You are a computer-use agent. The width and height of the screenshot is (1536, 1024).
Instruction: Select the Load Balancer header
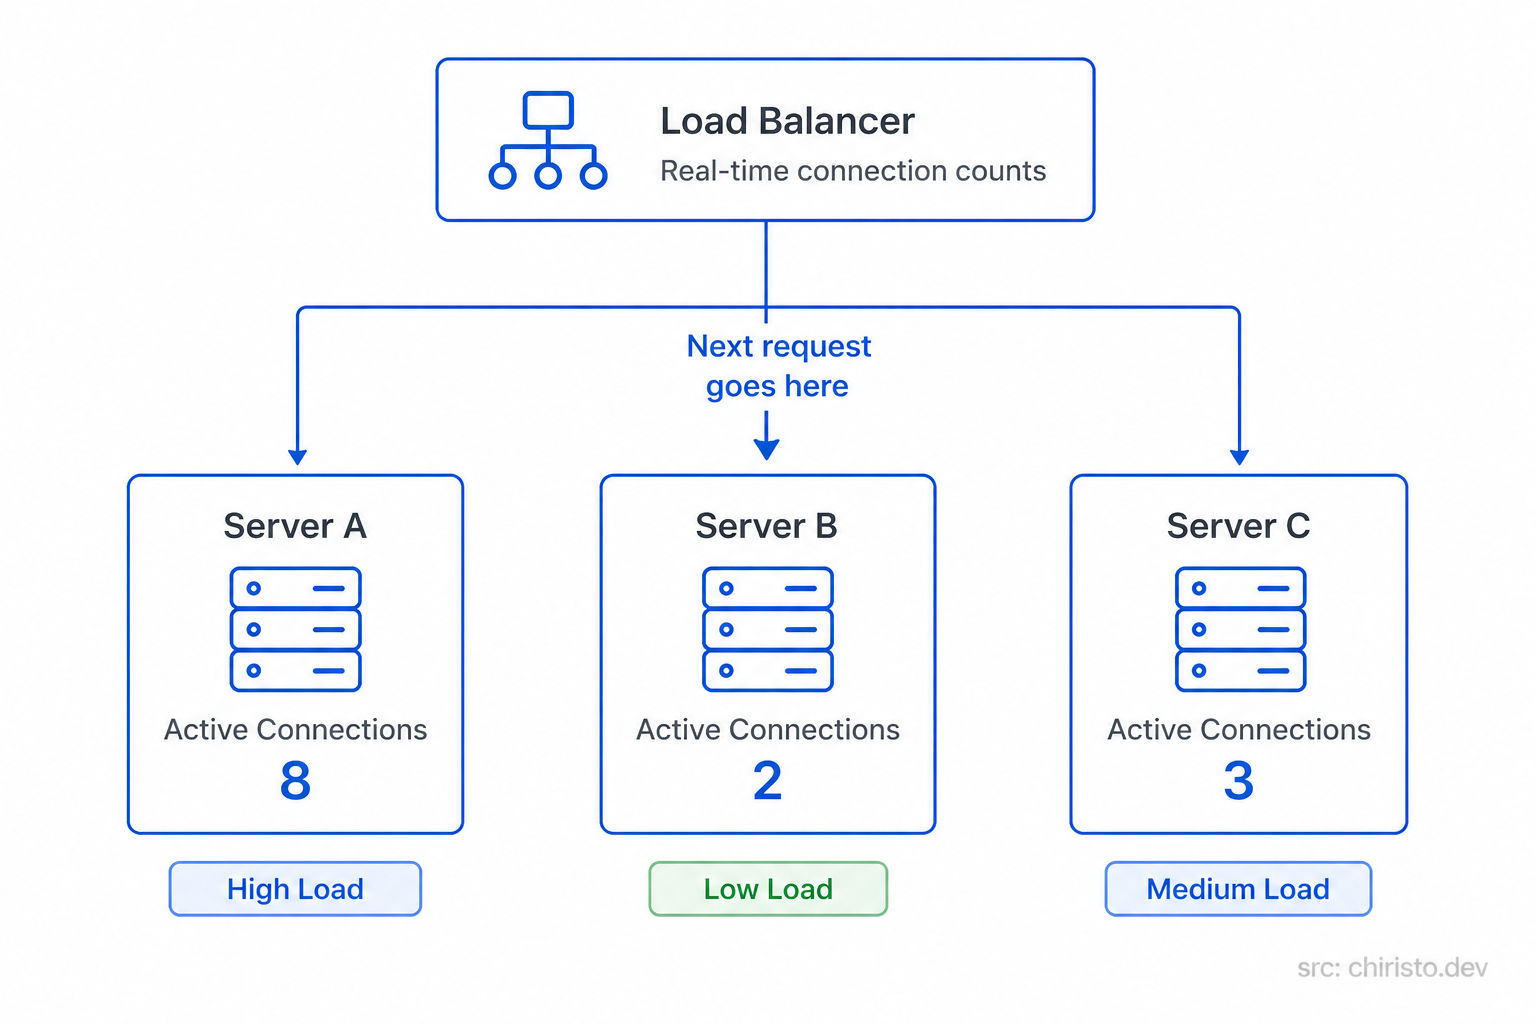point(787,120)
